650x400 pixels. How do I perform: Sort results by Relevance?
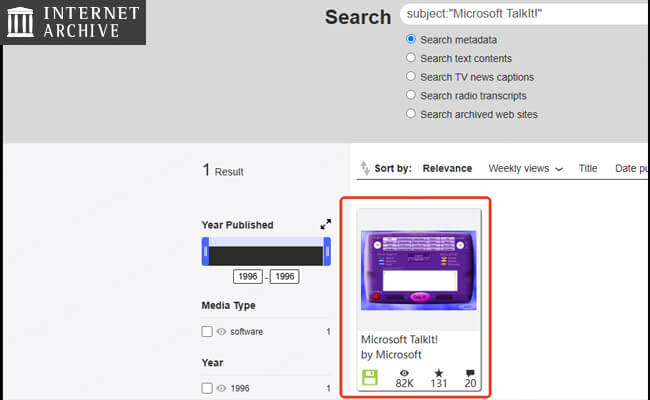(447, 168)
